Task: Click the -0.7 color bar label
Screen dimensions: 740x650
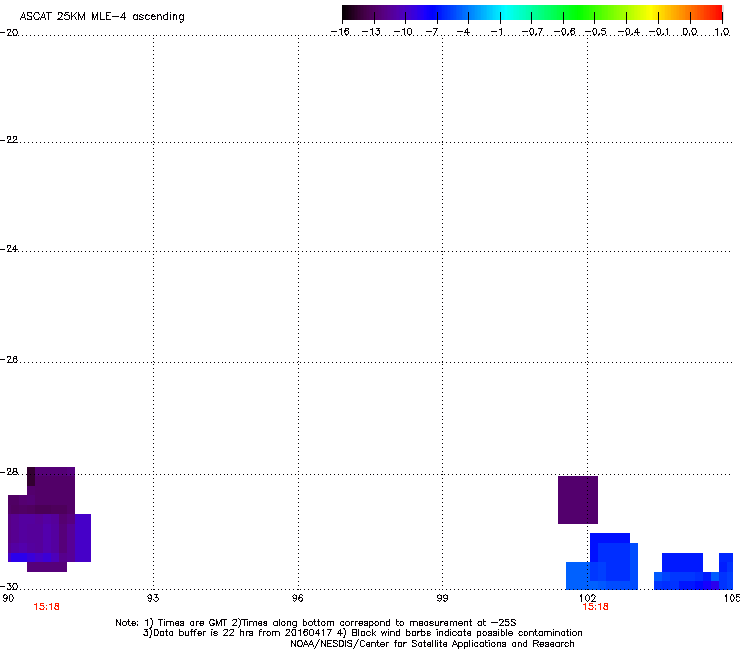Action: 532,32
